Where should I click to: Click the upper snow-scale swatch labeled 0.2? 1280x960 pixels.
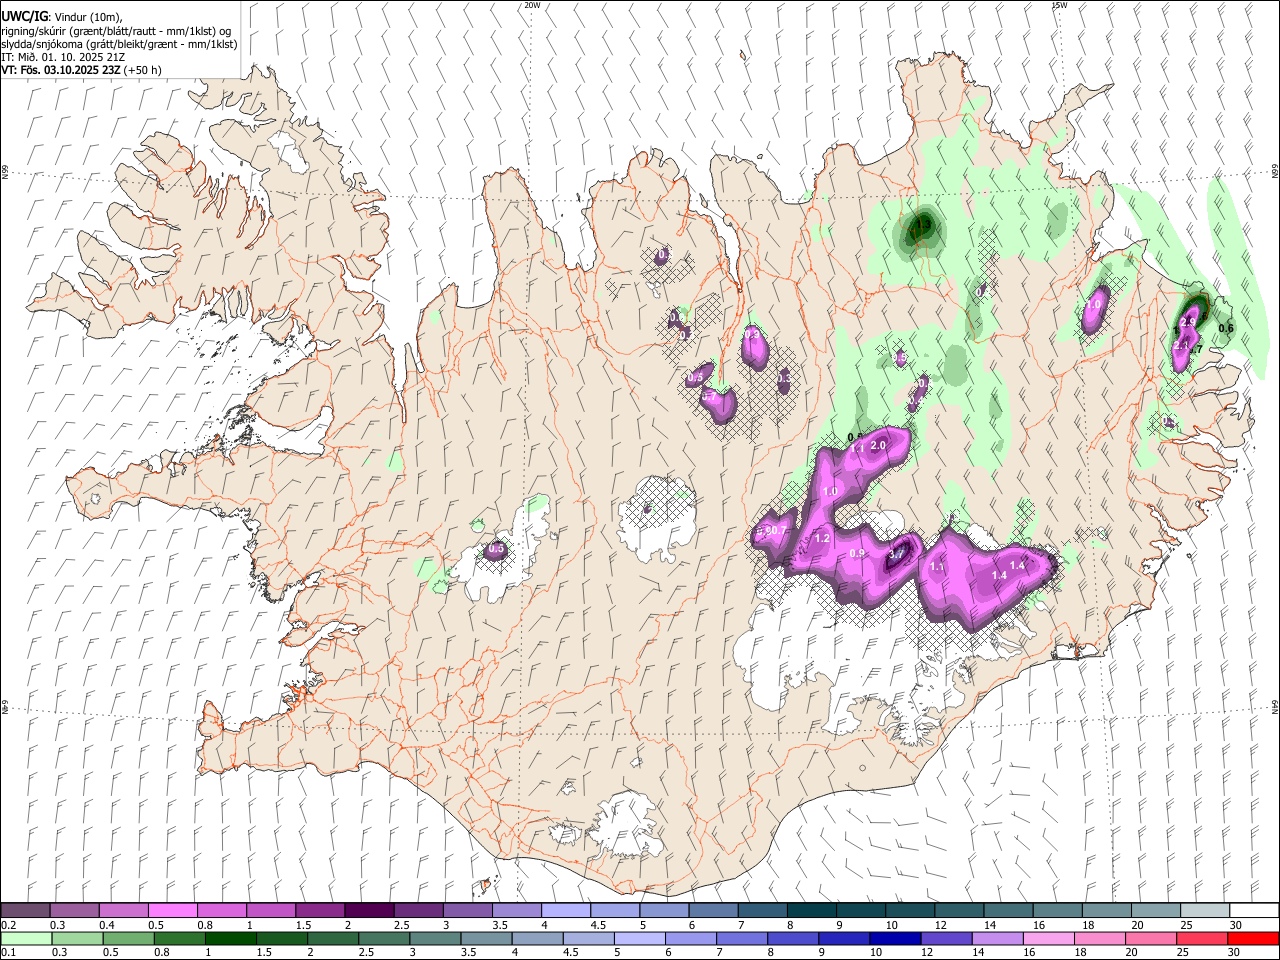(x=25, y=911)
